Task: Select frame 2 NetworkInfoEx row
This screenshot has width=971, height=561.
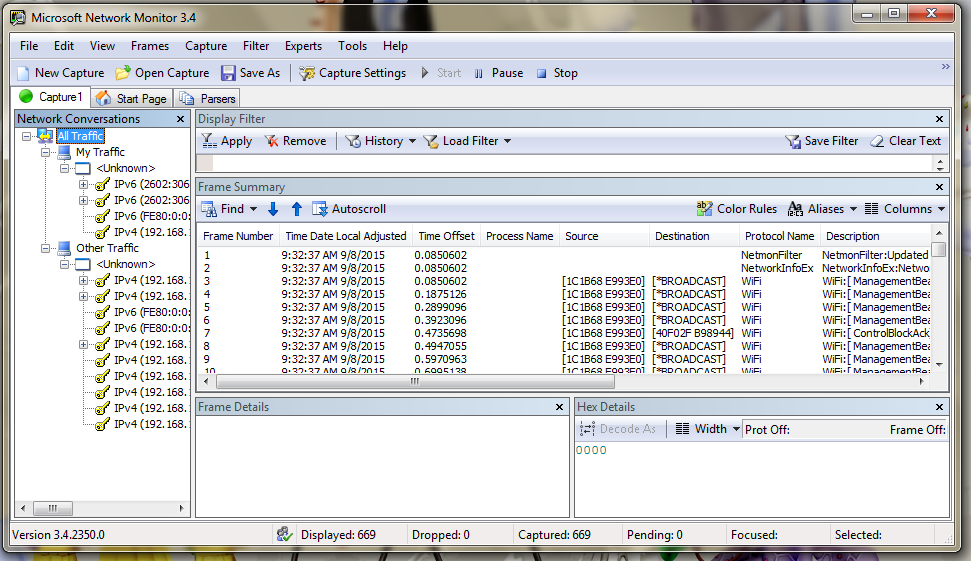Action: pyautogui.click(x=565, y=268)
